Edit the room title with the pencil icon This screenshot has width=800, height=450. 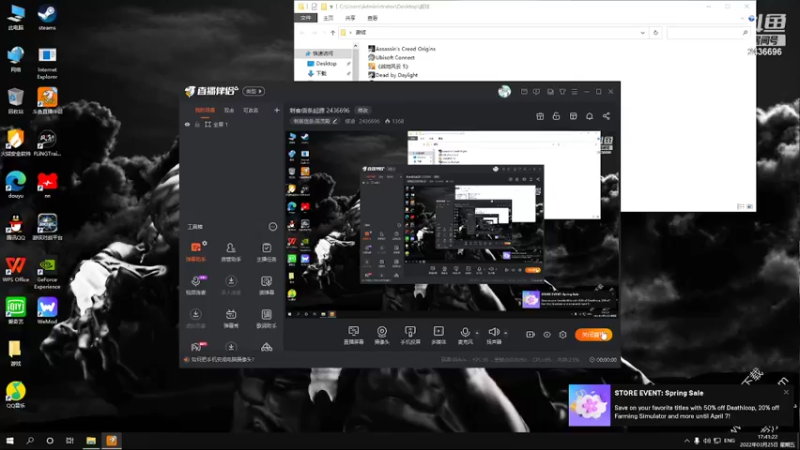(335, 121)
